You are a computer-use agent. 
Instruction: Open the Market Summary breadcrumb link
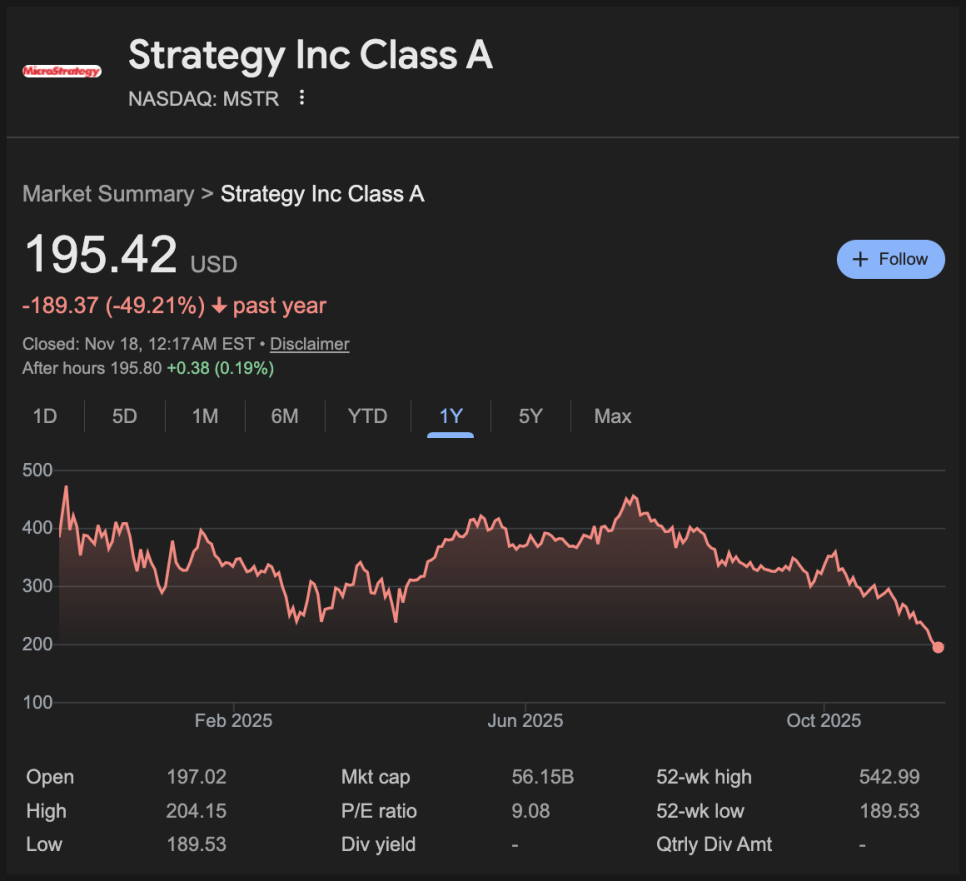pyautogui.click(x=108, y=194)
